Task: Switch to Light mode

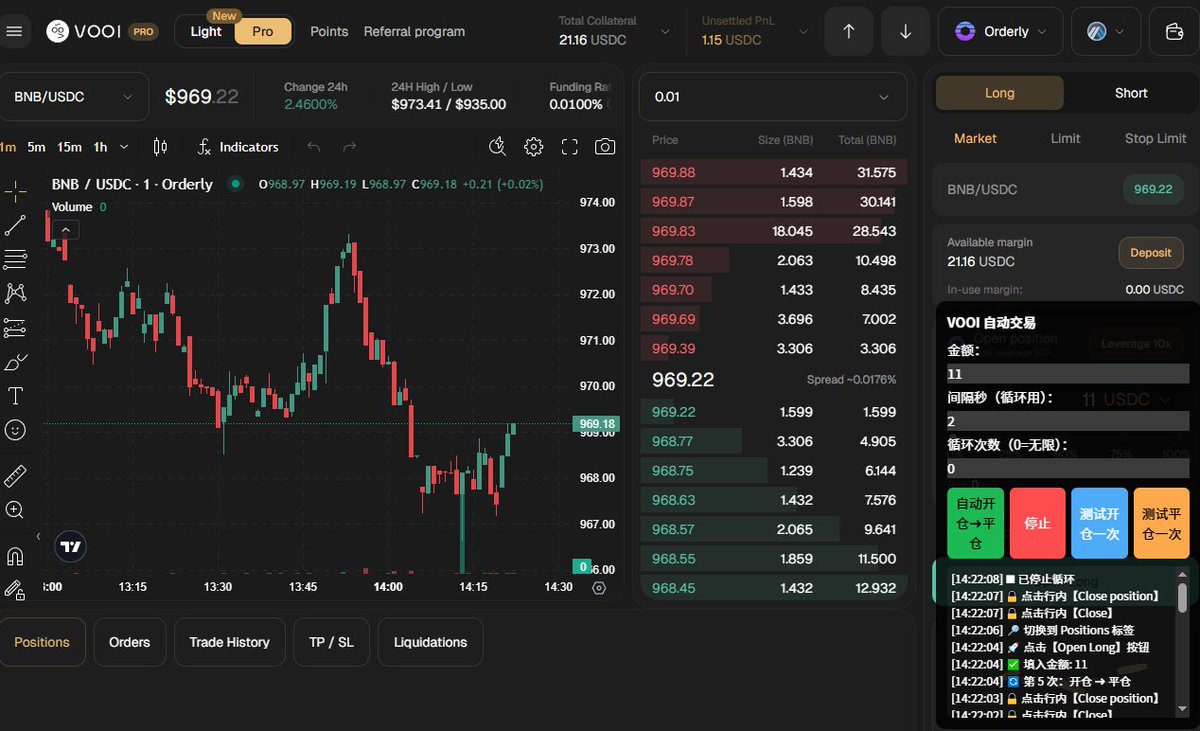Action: (206, 31)
